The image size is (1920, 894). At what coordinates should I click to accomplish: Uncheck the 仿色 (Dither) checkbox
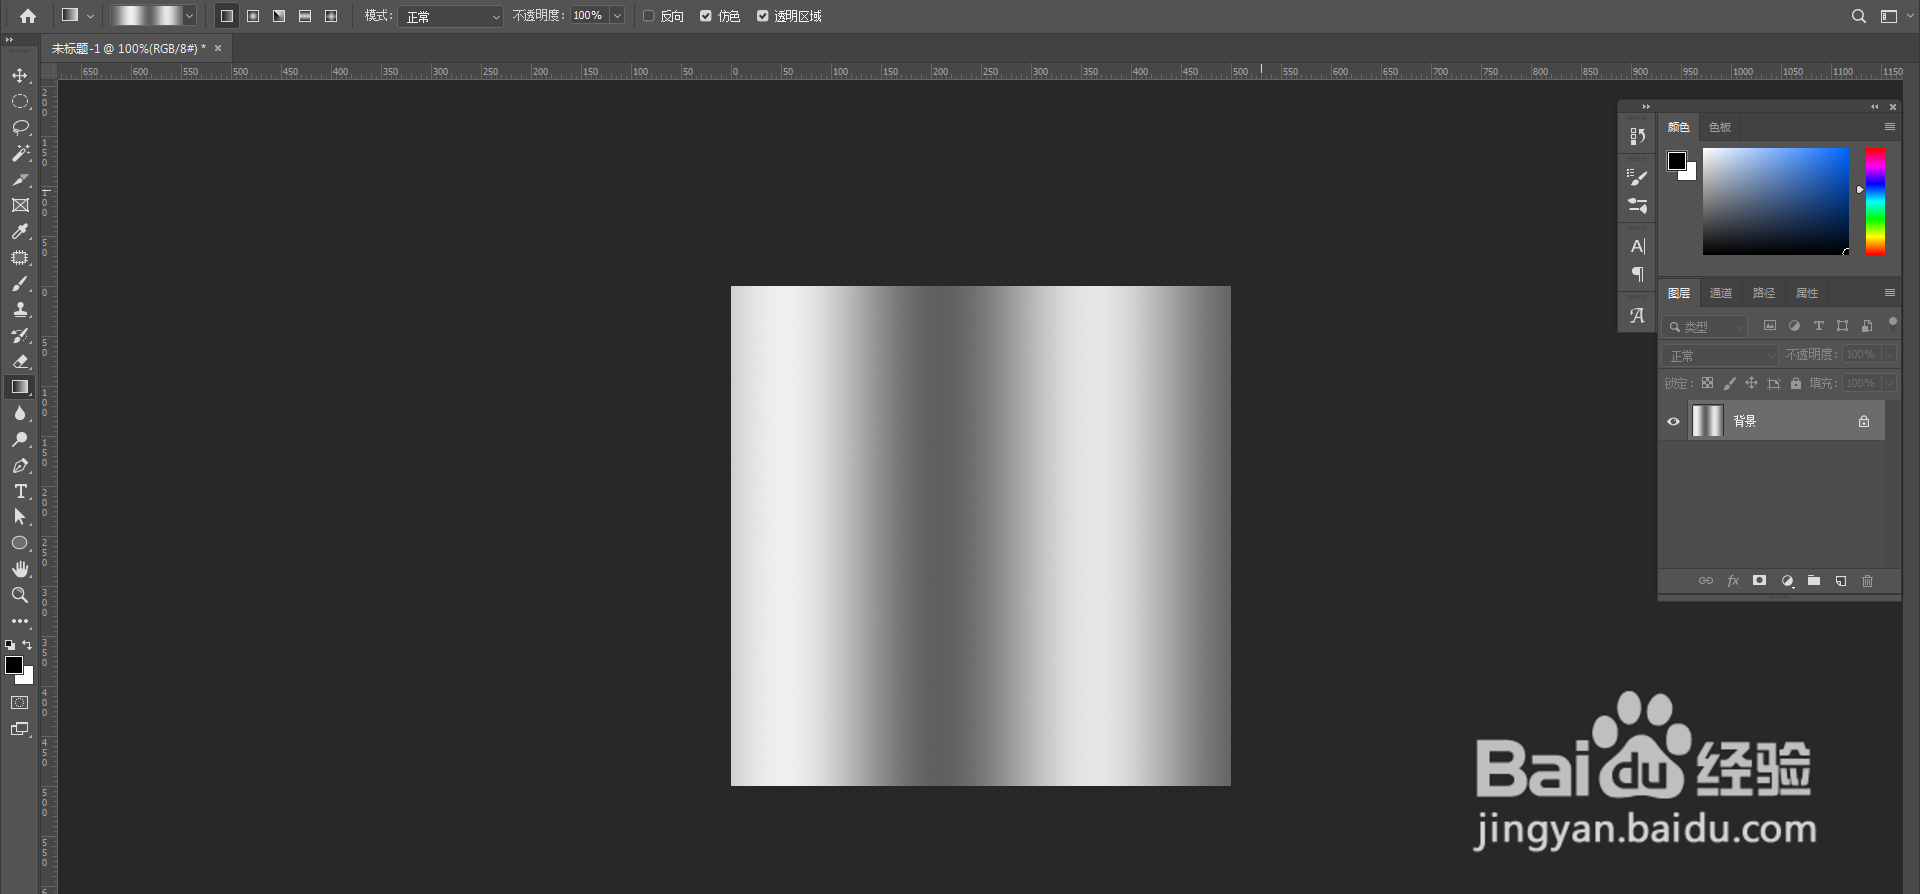pyautogui.click(x=706, y=16)
